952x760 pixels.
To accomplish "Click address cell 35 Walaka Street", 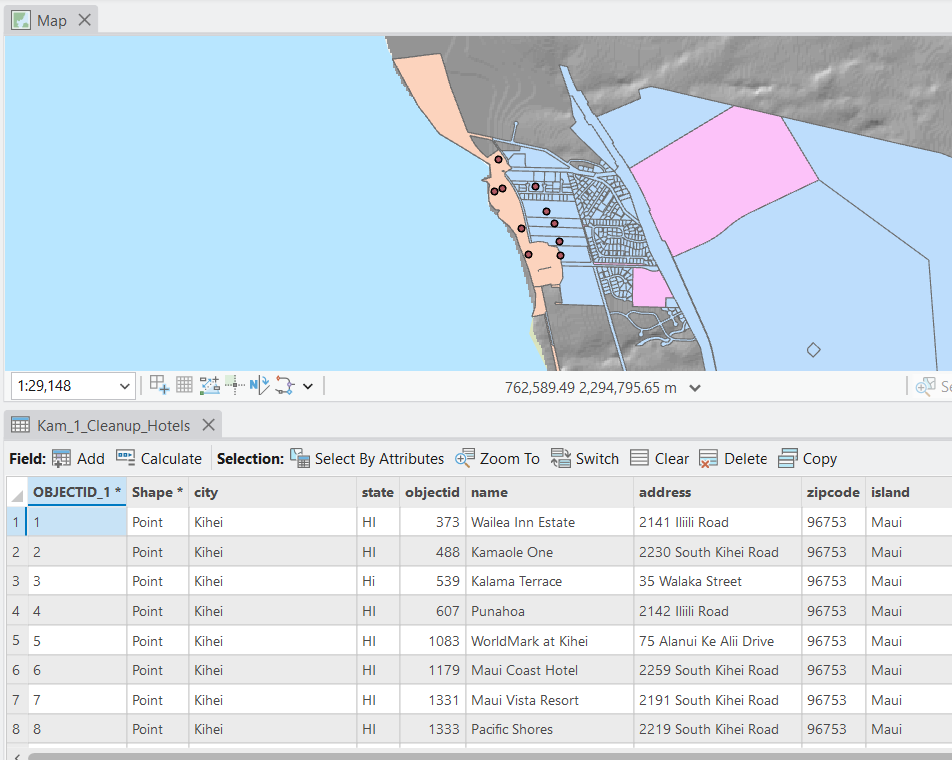I will click(x=717, y=582).
